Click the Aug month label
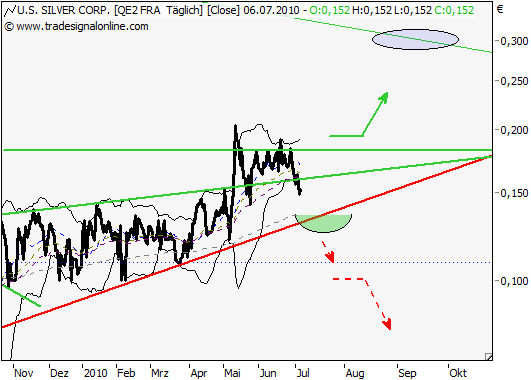This screenshot has width=531, height=380. click(x=355, y=373)
